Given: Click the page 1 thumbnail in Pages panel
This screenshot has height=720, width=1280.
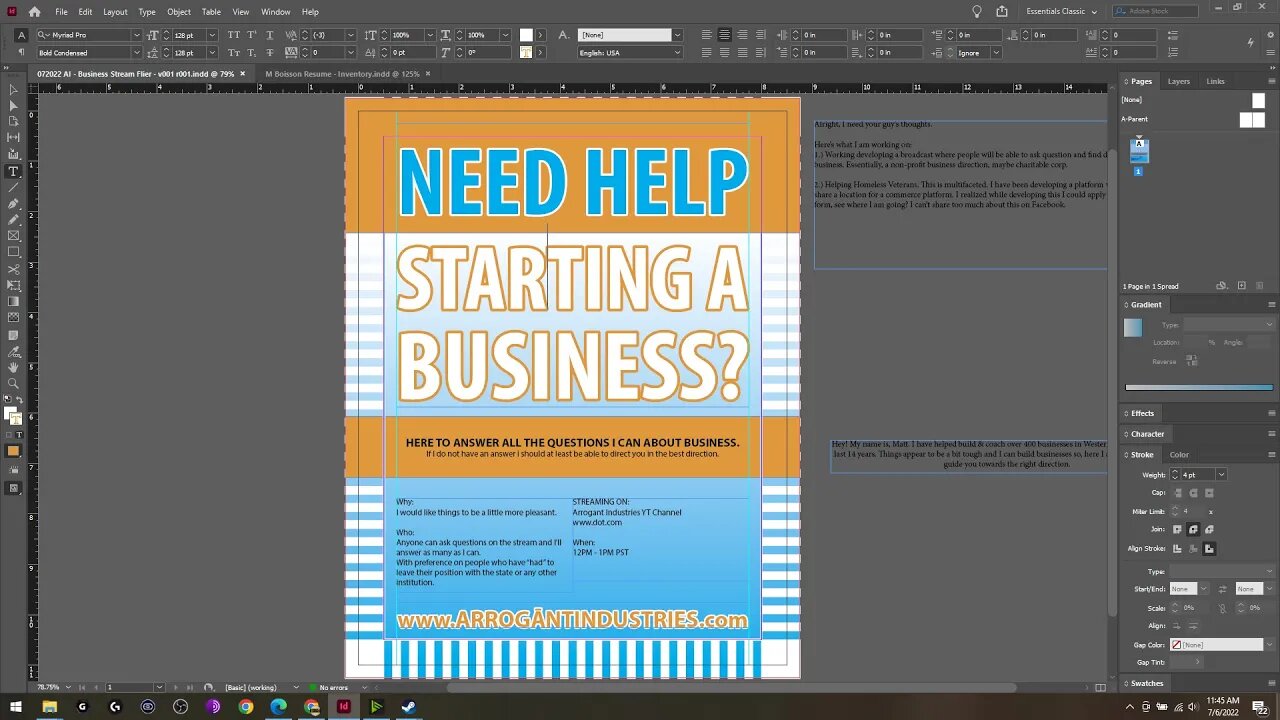Looking at the screenshot, I should coord(1139,150).
